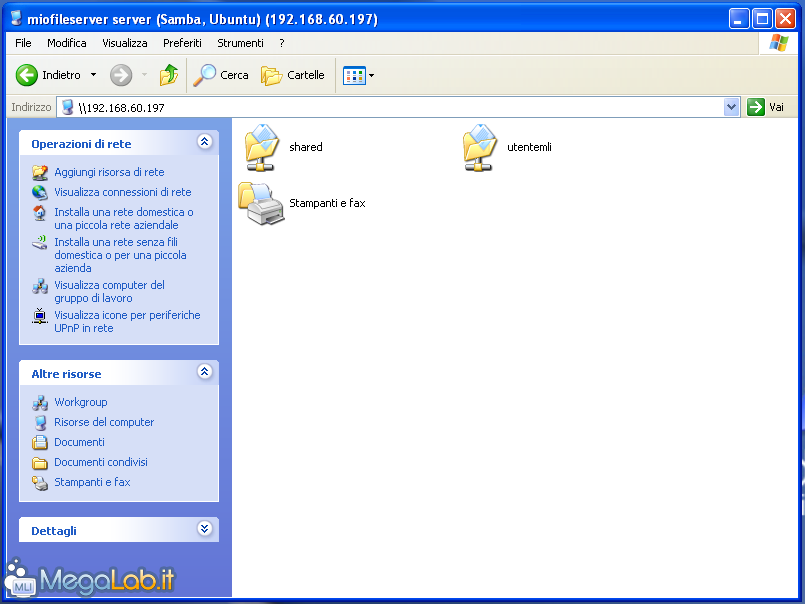Open Stampanti e fax sidebar link

point(92,482)
